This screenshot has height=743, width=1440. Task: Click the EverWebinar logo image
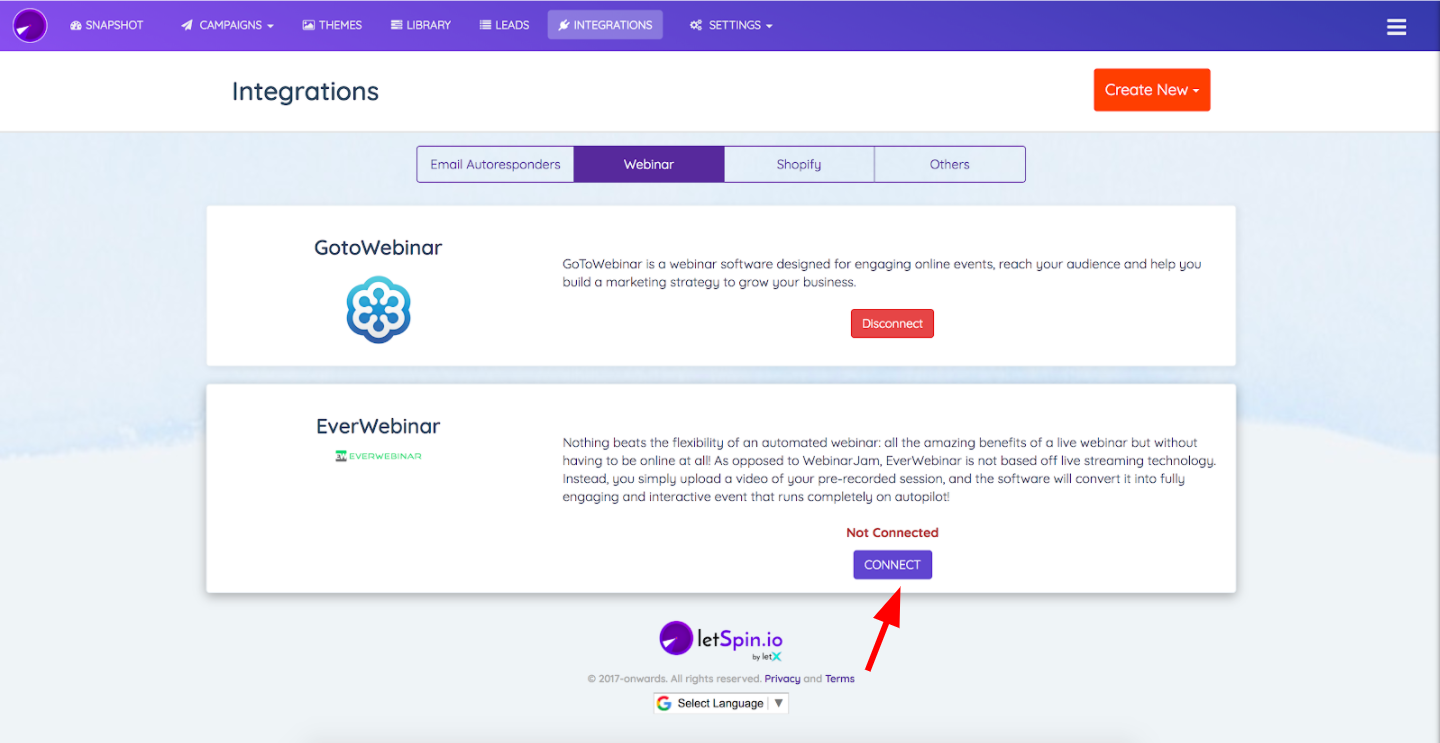point(378,456)
